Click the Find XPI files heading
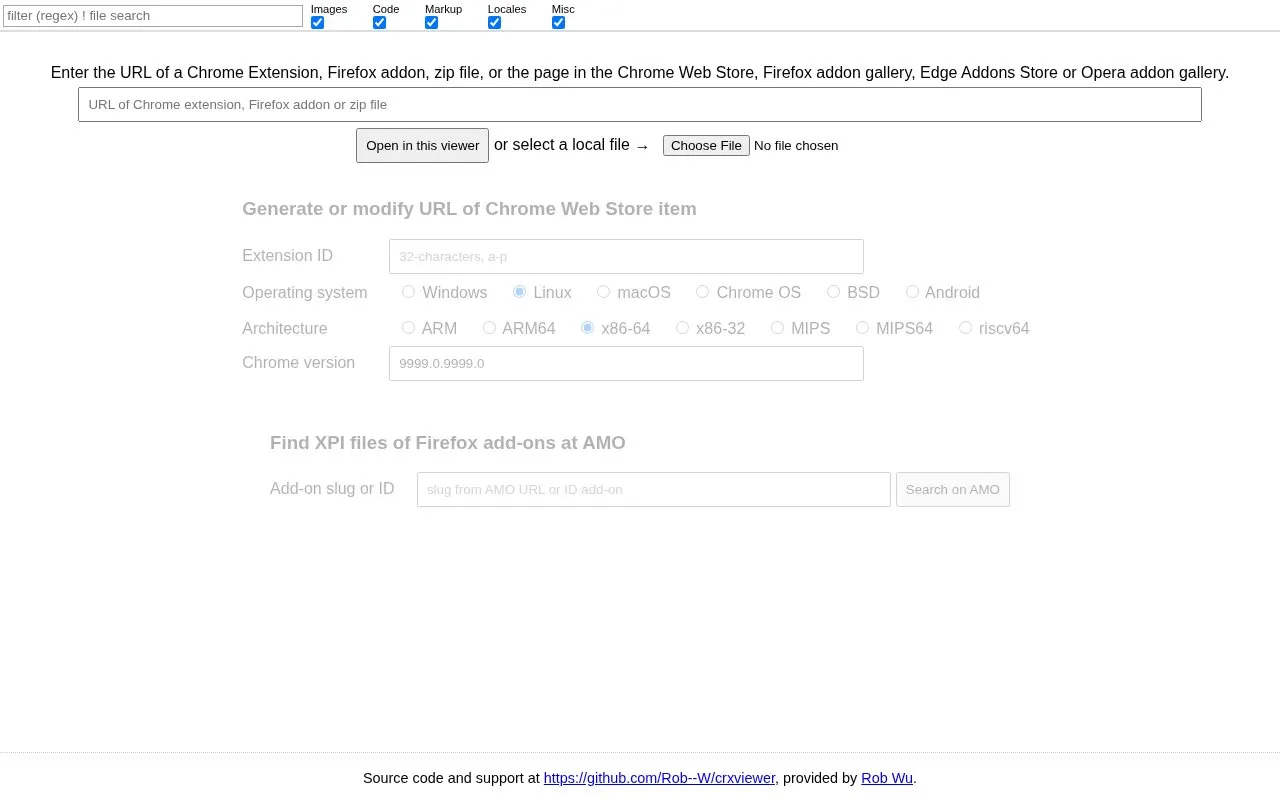Screen dimensions: 1280x800 pyautogui.click(x=448, y=443)
